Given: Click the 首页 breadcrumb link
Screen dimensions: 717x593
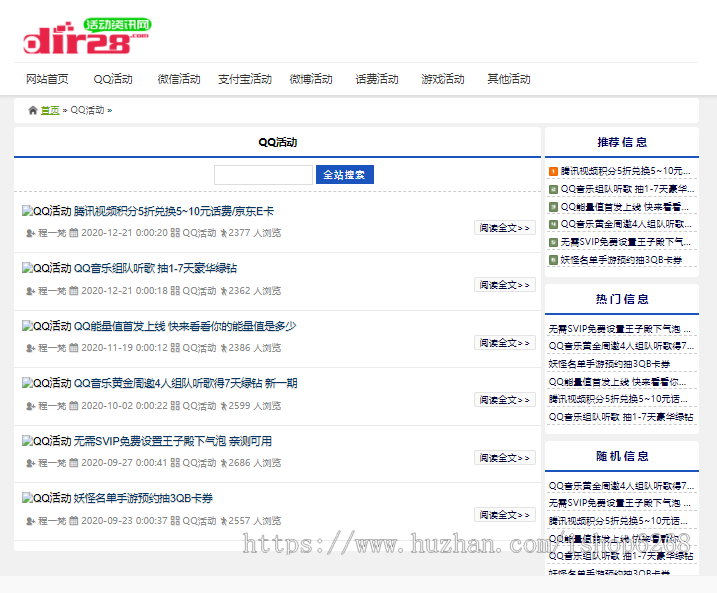Looking at the screenshot, I should tap(50, 110).
